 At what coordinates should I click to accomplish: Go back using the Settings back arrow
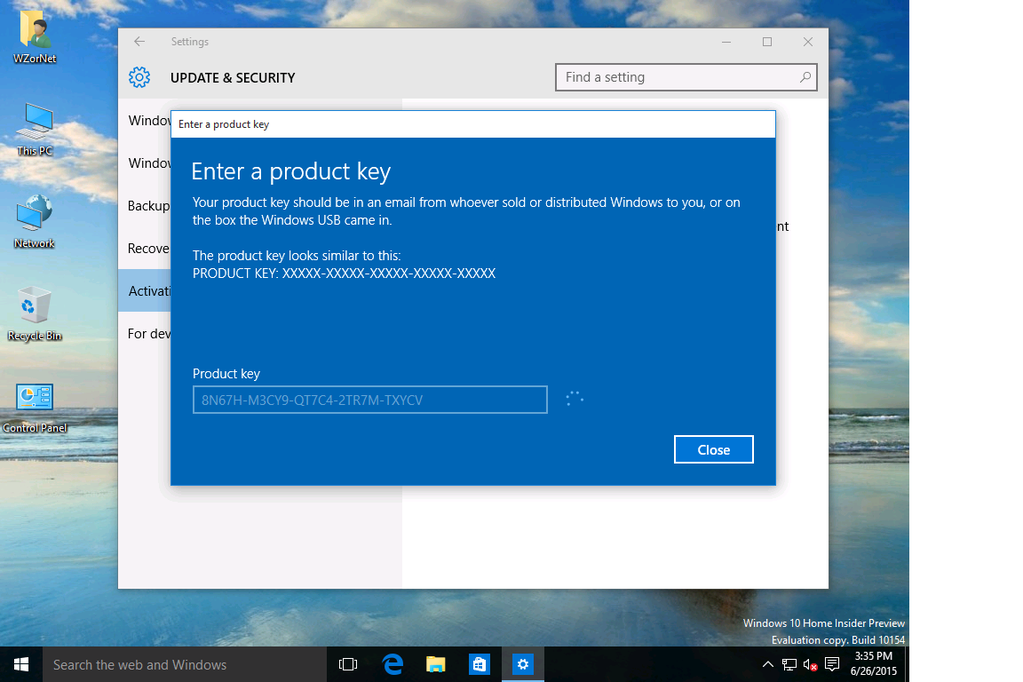coord(139,41)
